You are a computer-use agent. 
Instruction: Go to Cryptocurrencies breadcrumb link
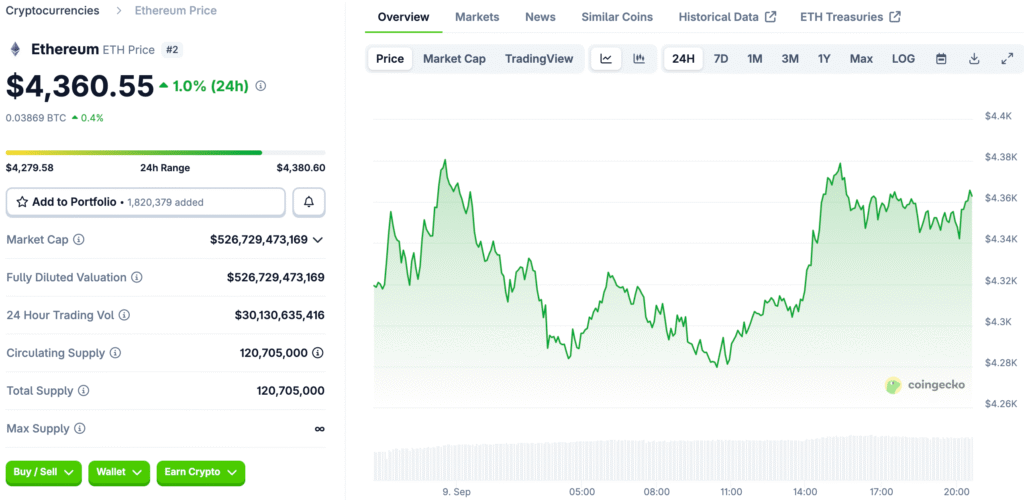(x=53, y=10)
